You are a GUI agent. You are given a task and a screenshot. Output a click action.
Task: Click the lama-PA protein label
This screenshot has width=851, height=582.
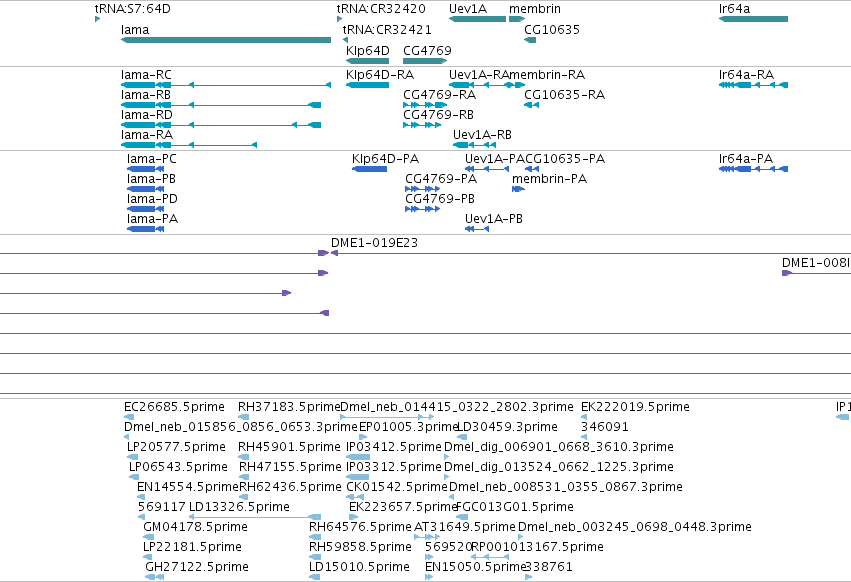[152, 219]
